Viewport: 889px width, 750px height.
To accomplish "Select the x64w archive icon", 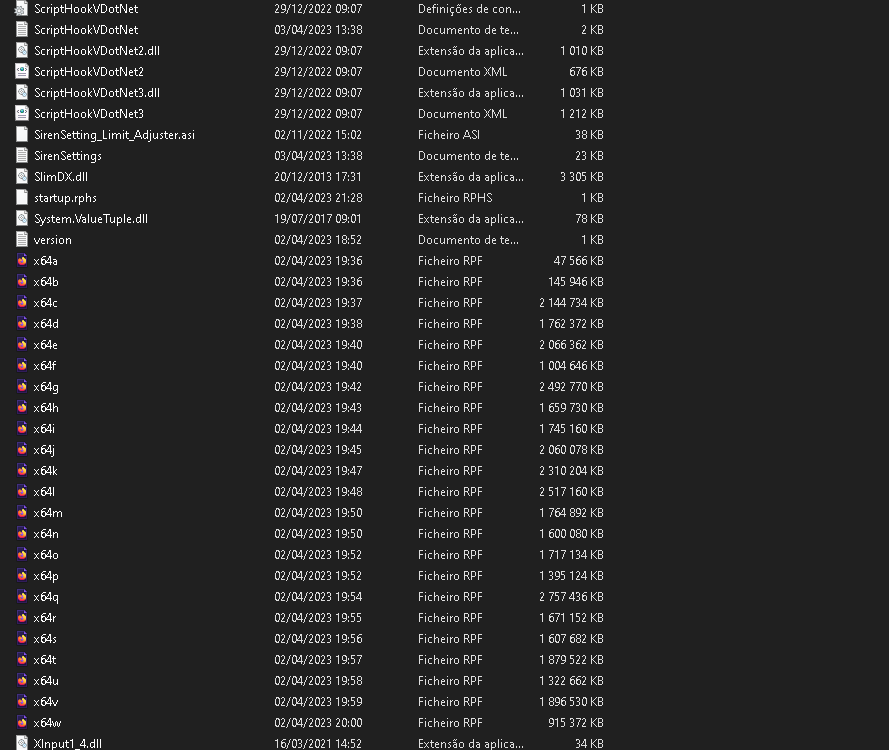I will click(22, 723).
